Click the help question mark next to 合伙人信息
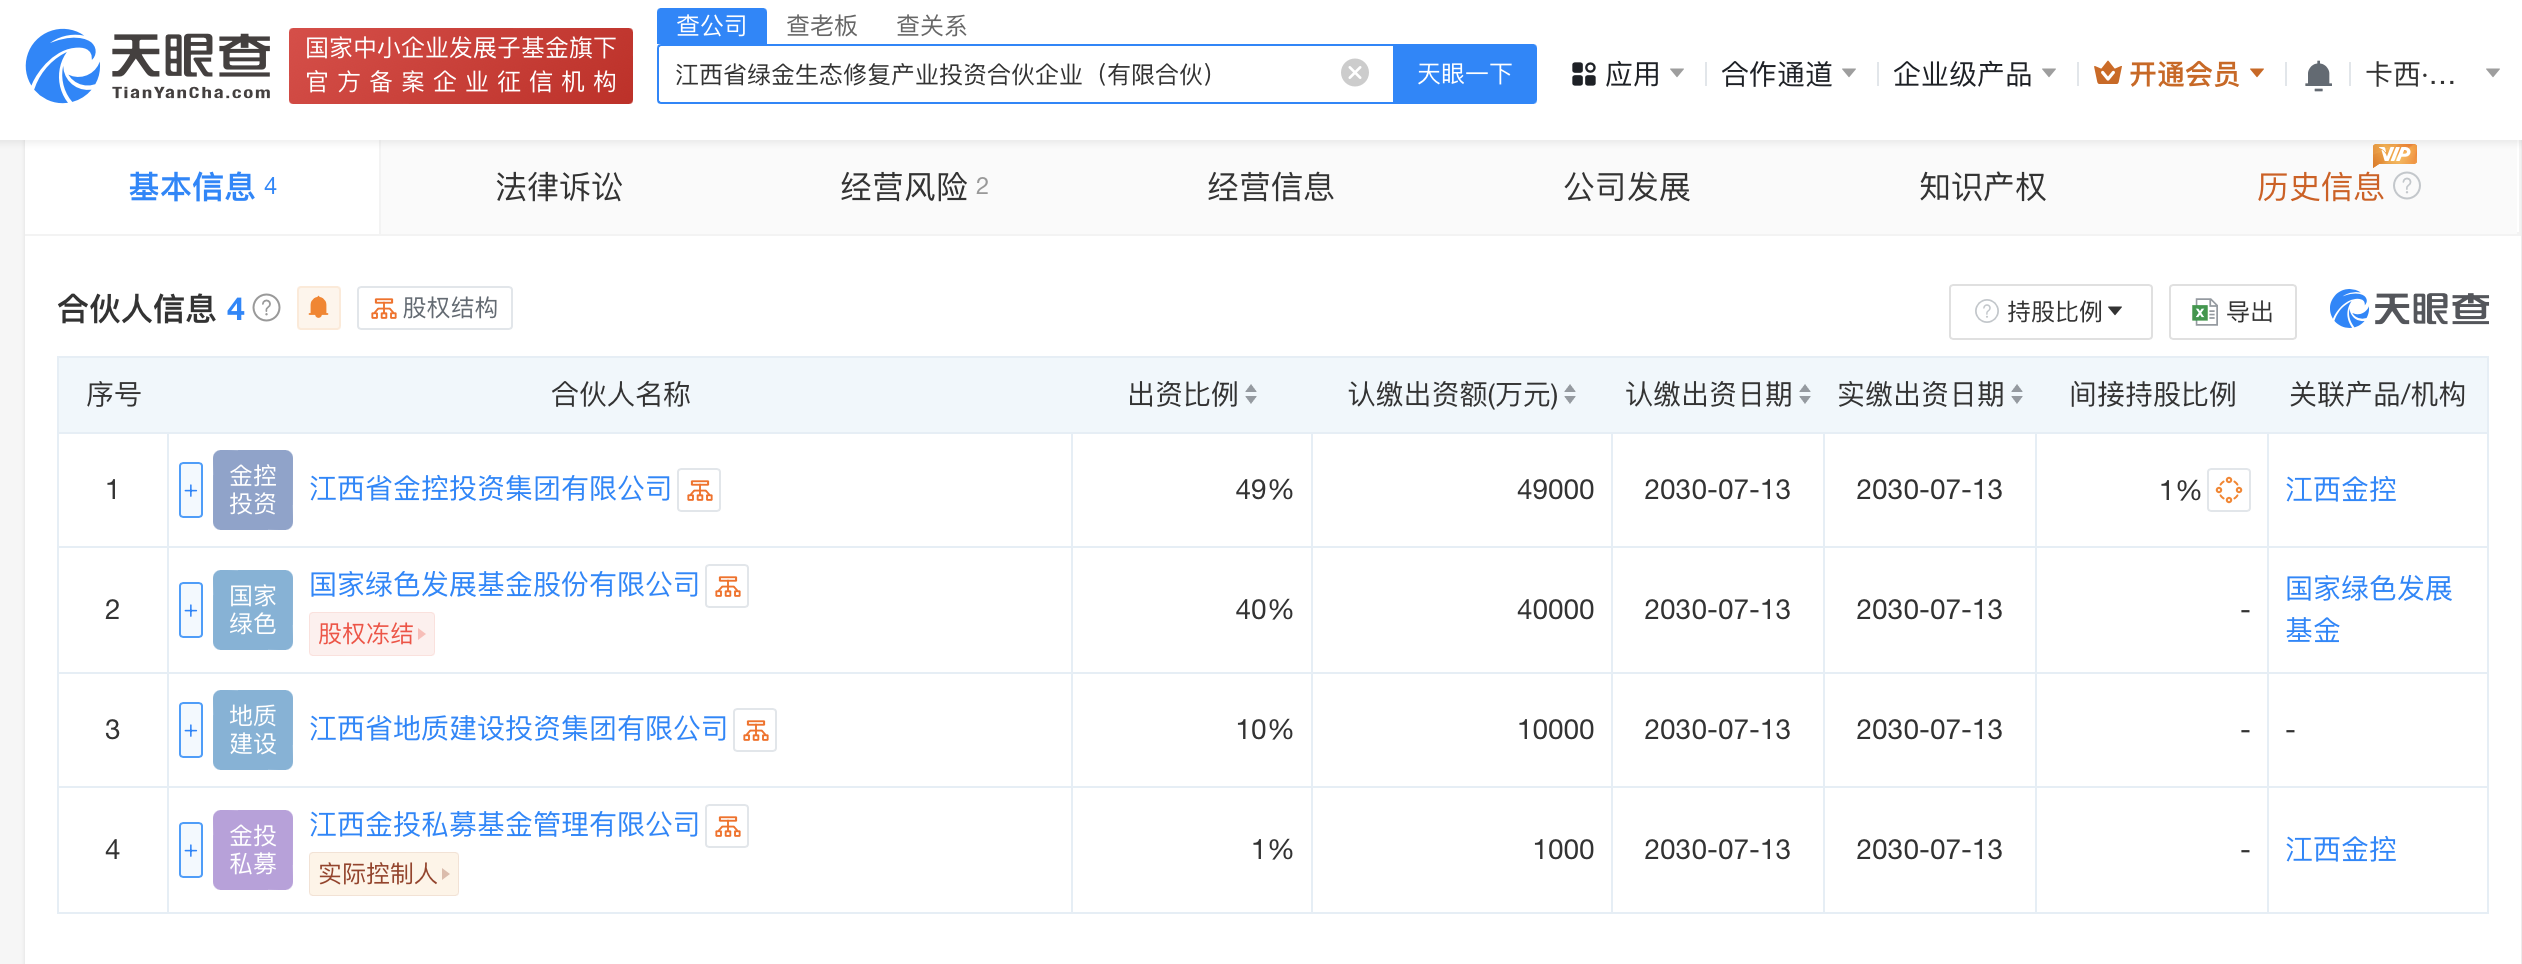Screen dimensions: 2522x964 (x=267, y=308)
